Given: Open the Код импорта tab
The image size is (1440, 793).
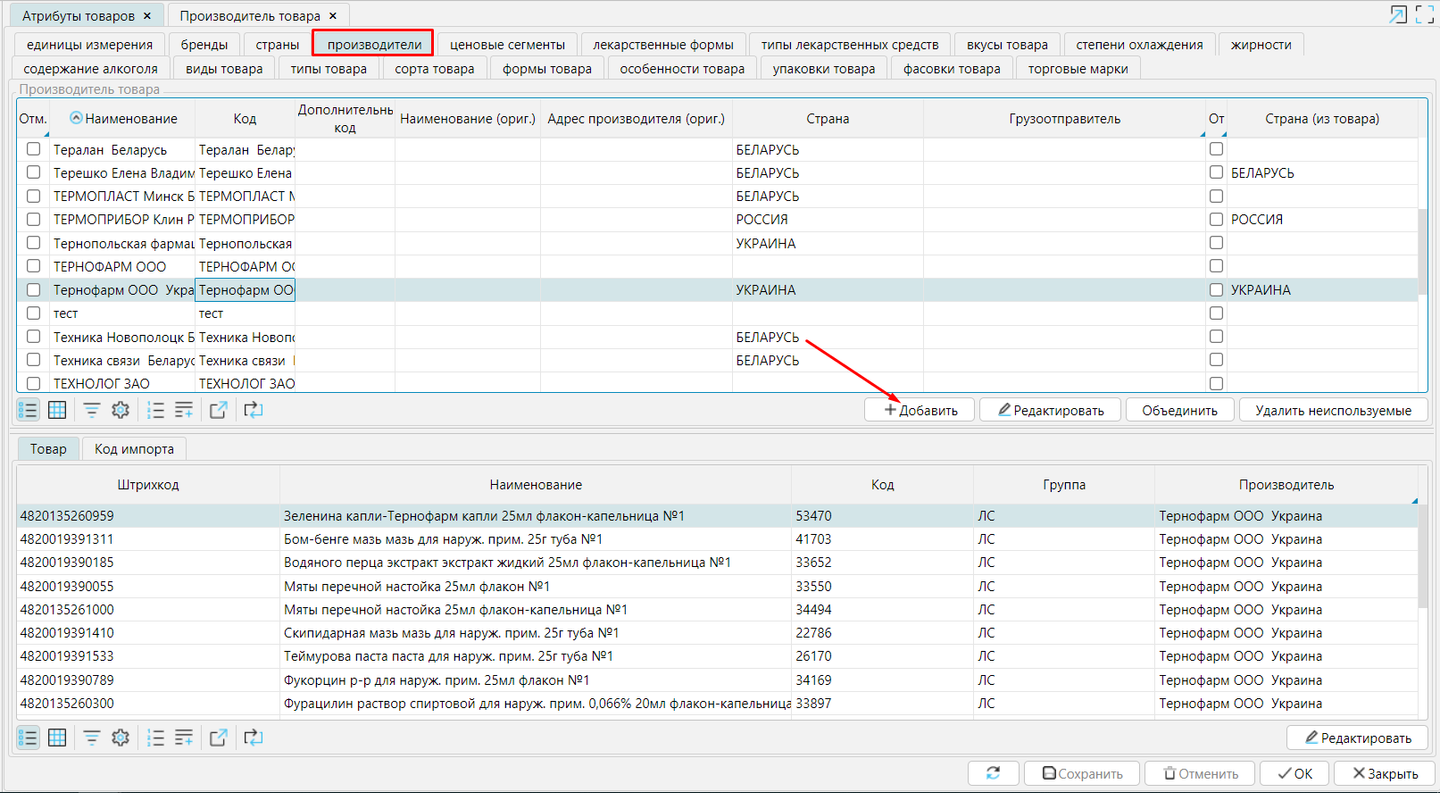Looking at the screenshot, I should [134, 449].
